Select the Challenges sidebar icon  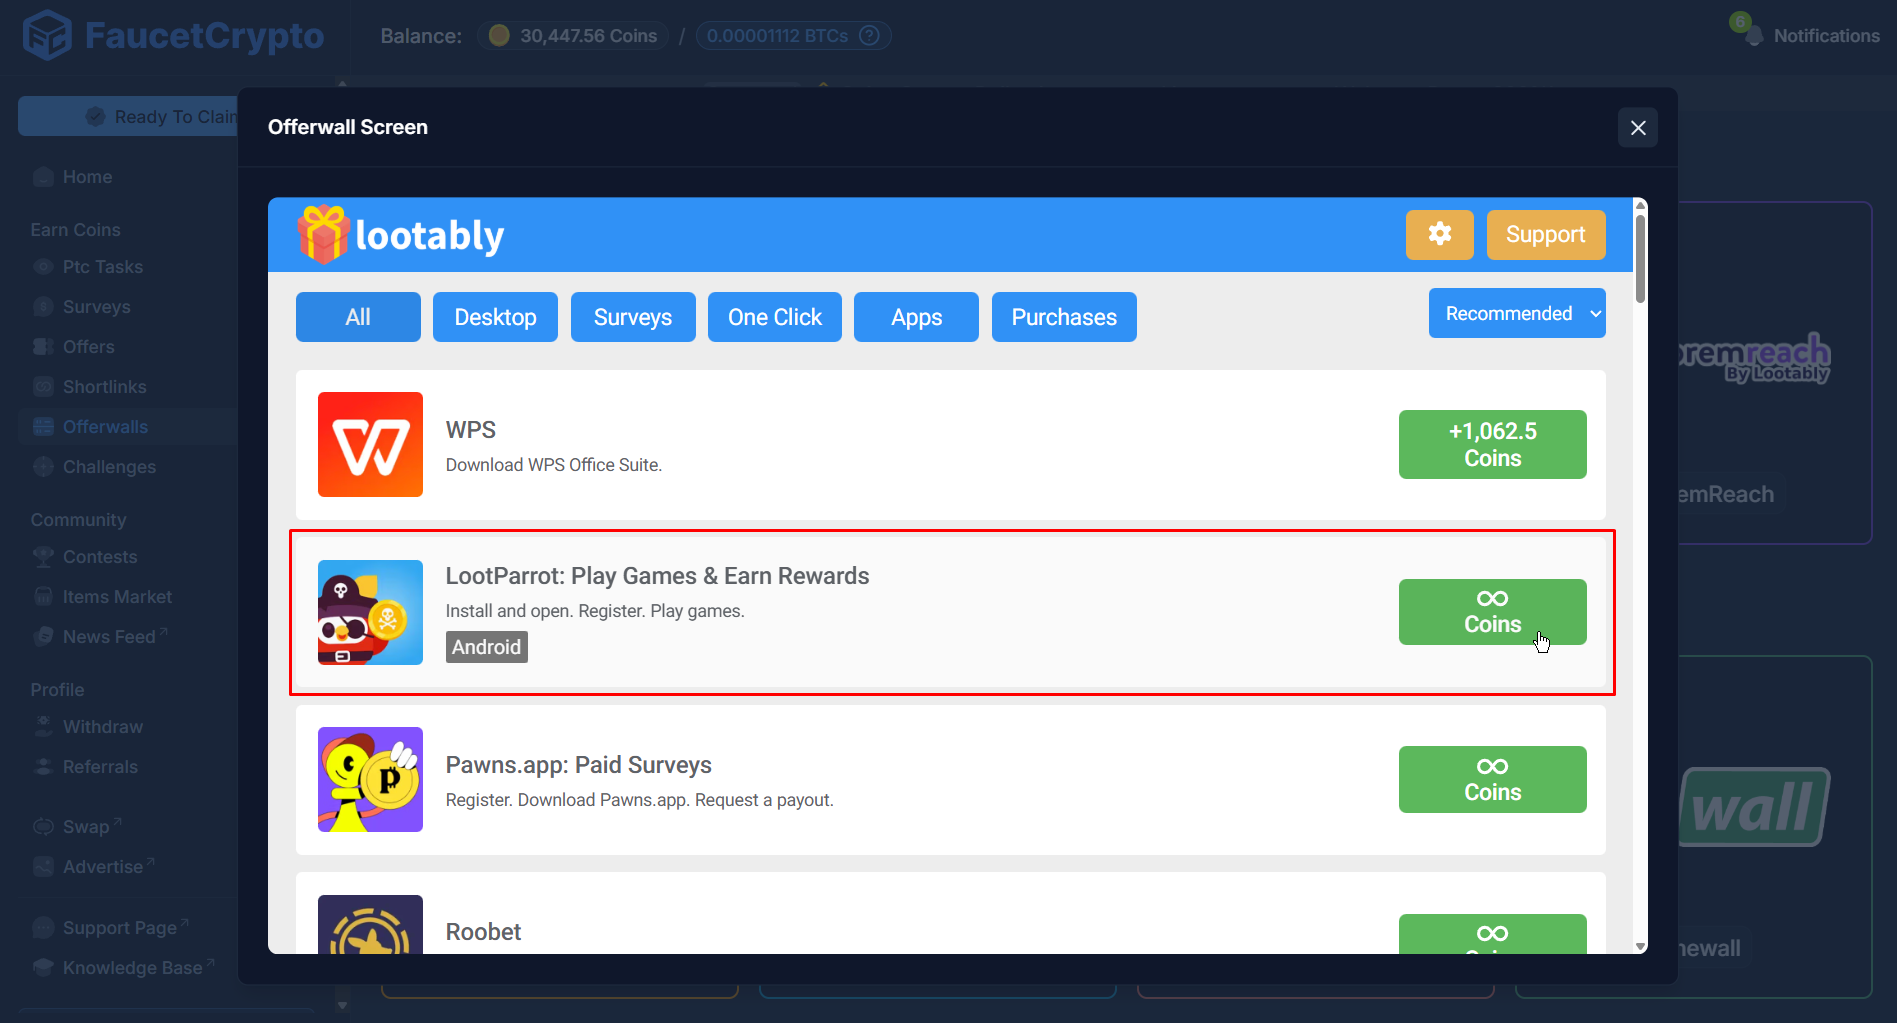(x=43, y=466)
